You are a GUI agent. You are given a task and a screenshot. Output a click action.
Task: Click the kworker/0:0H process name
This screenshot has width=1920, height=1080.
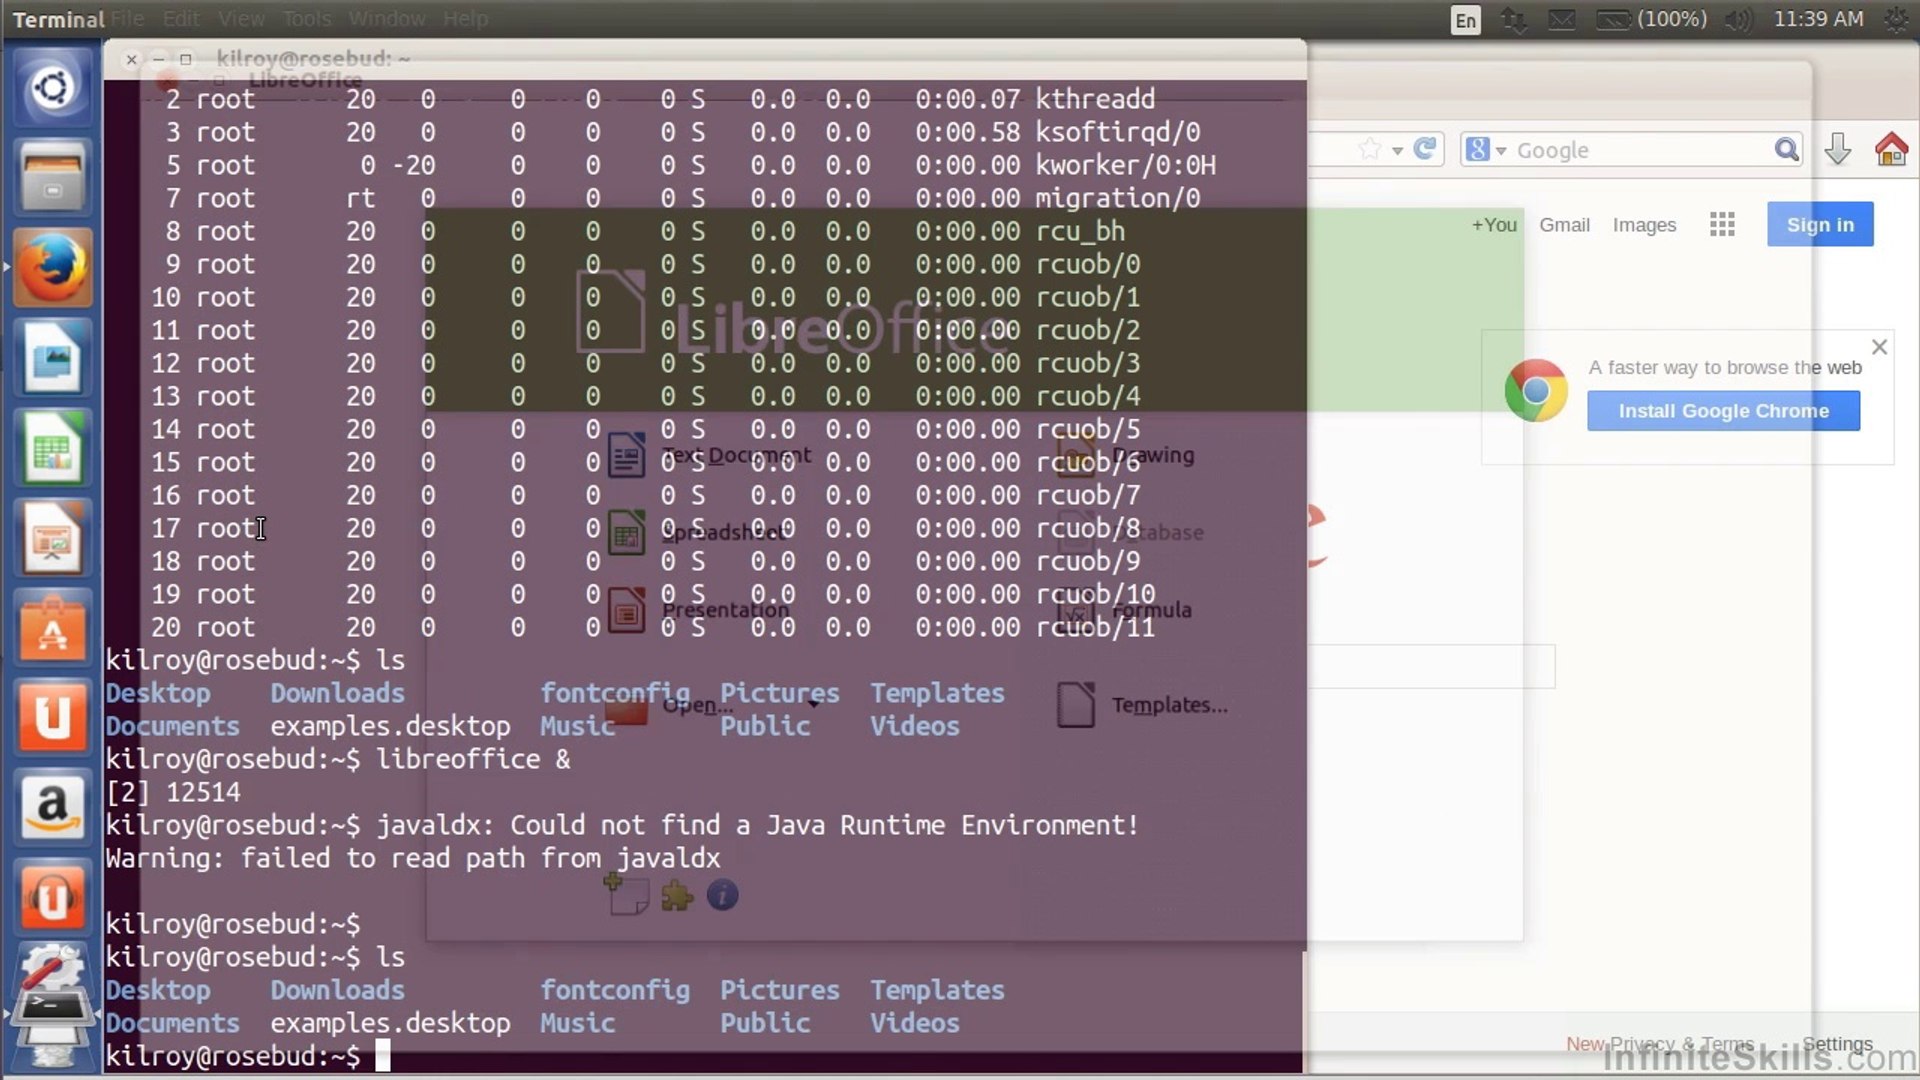coord(1125,165)
